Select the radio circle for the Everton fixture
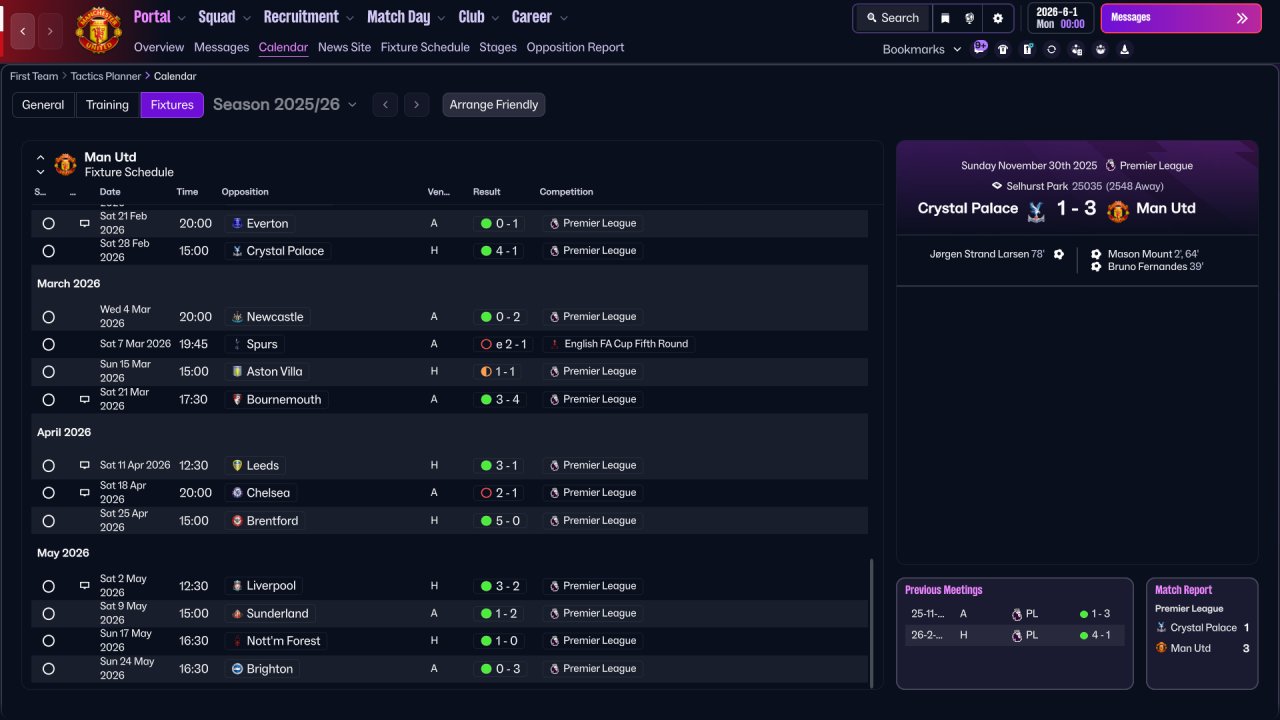The height and width of the screenshot is (720, 1280). (x=48, y=223)
